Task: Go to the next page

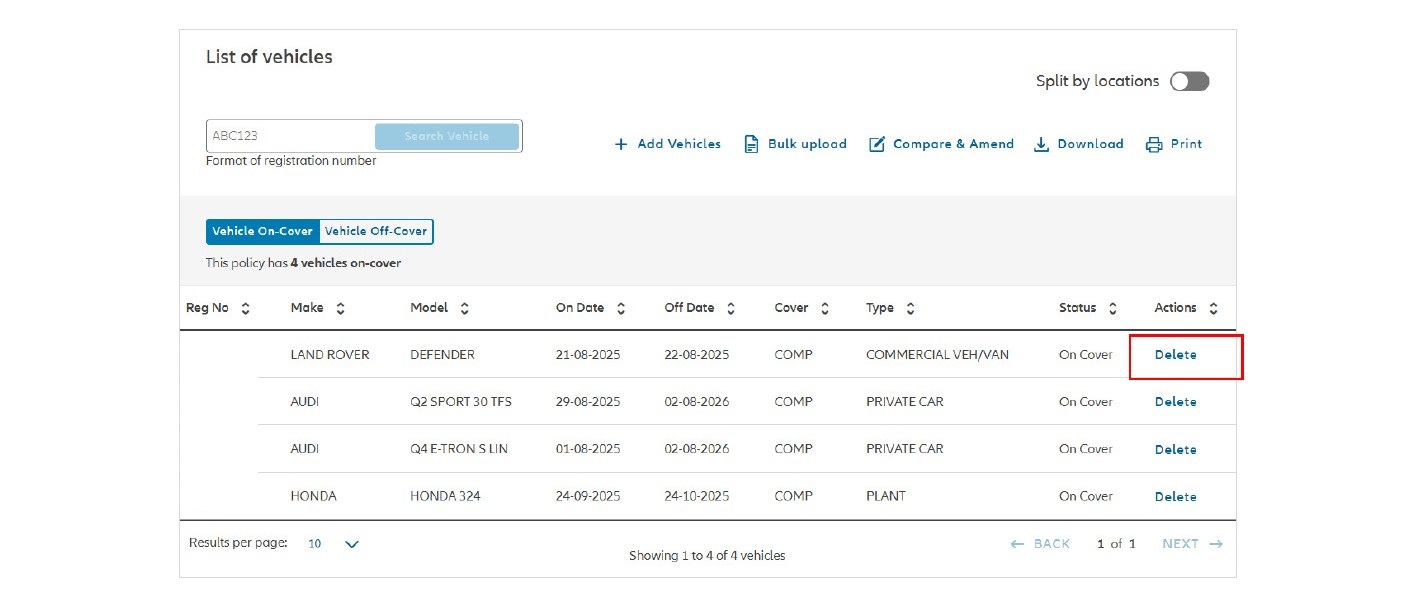Action: (x=1192, y=544)
